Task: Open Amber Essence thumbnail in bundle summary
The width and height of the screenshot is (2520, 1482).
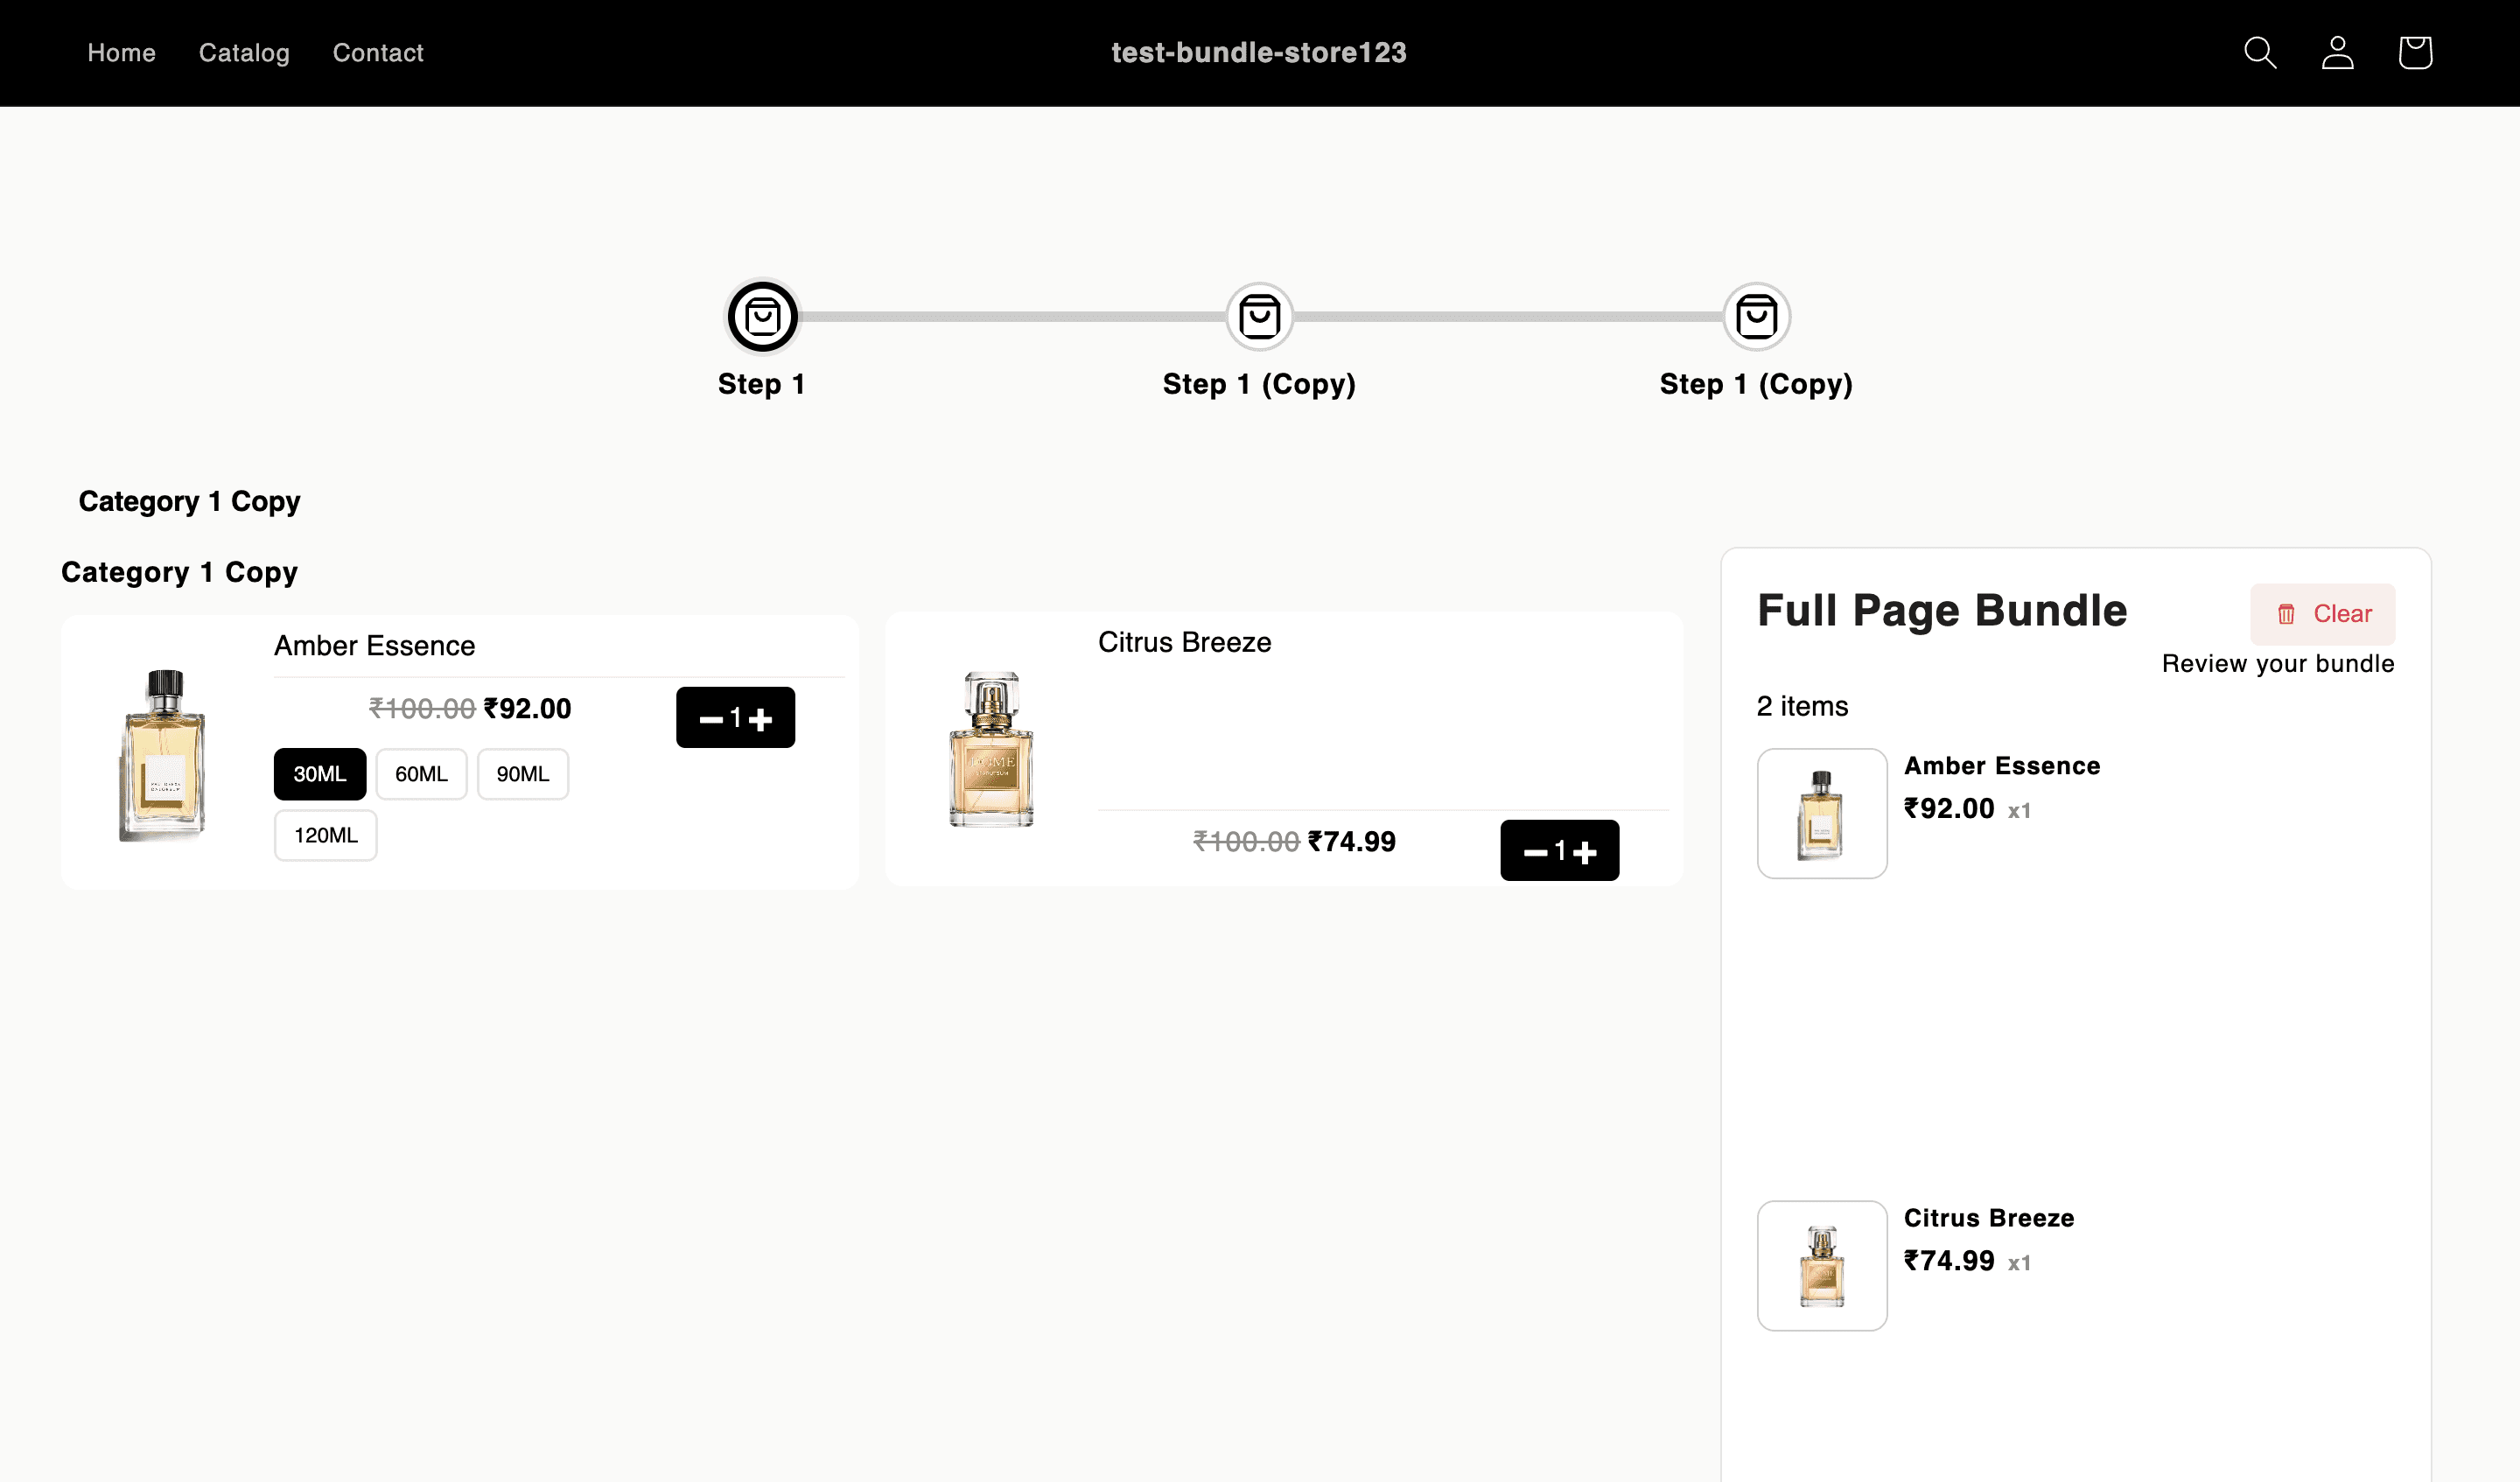Action: click(1822, 814)
